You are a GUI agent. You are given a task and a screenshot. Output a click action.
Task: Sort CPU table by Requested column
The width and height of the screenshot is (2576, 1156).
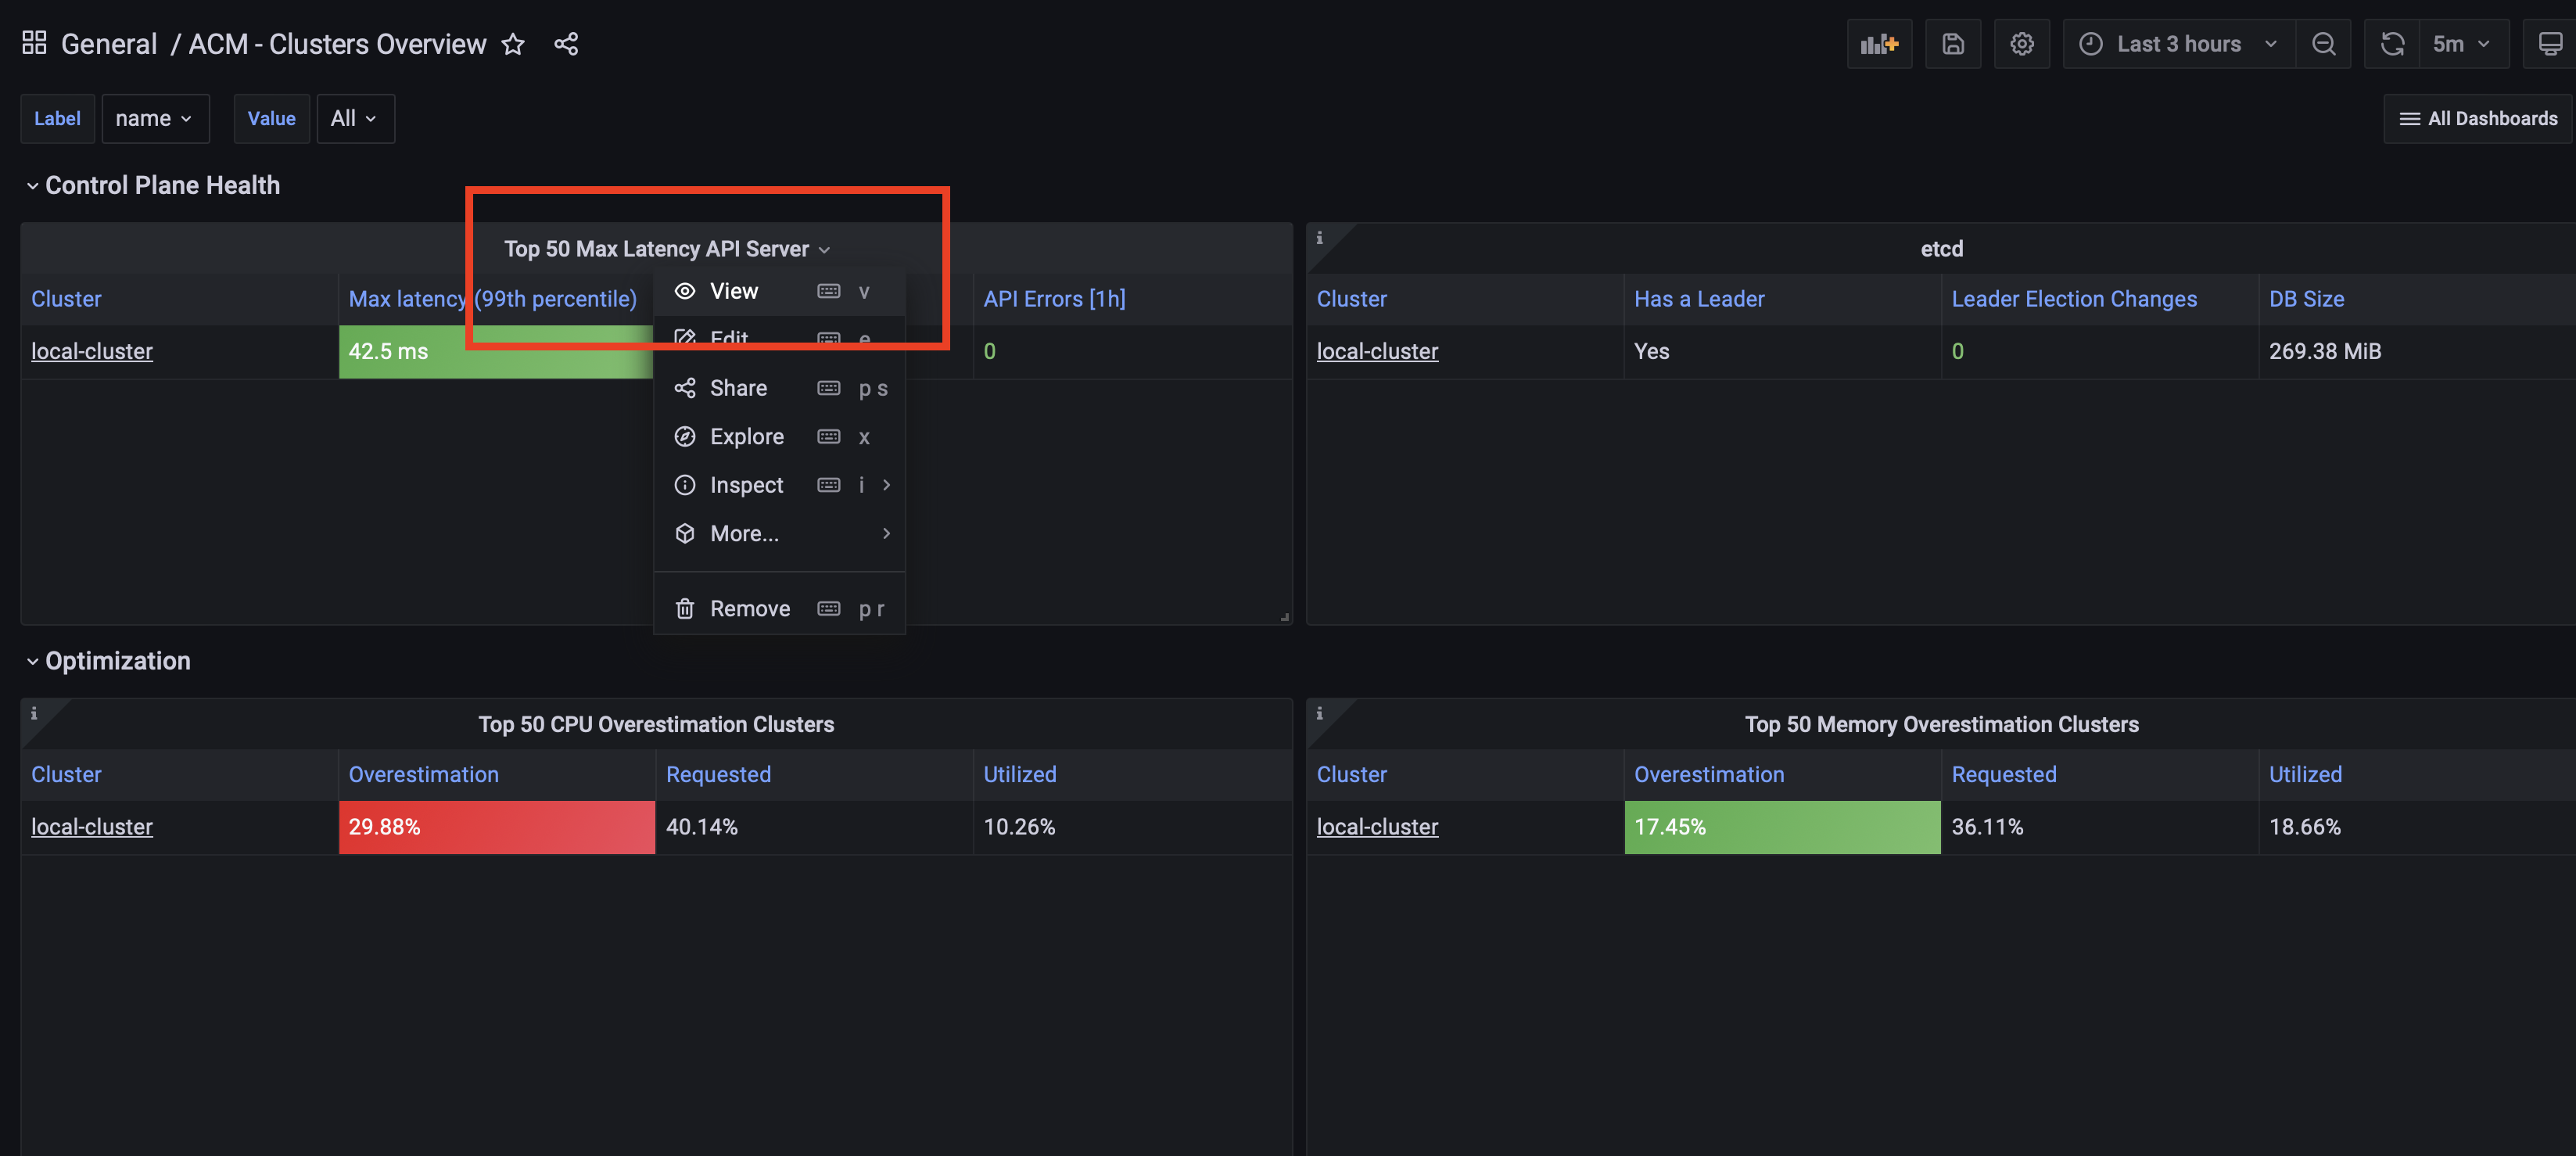pyautogui.click(x=718, y=775)
